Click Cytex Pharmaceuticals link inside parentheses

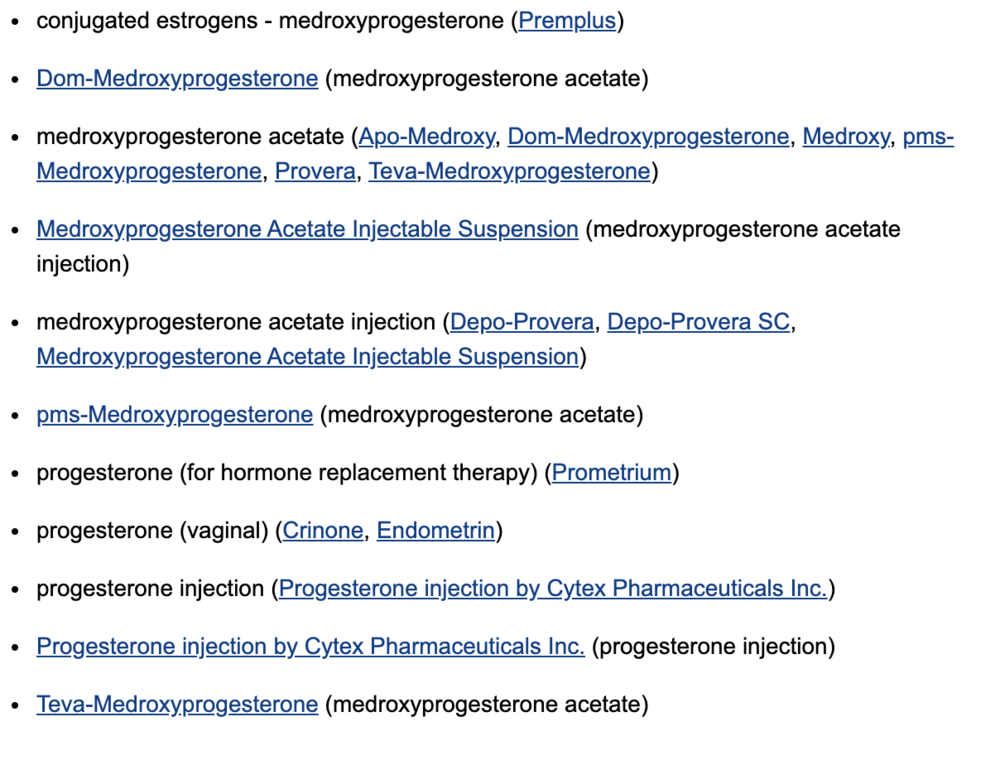pyautogui.click(x=553, y=588)
